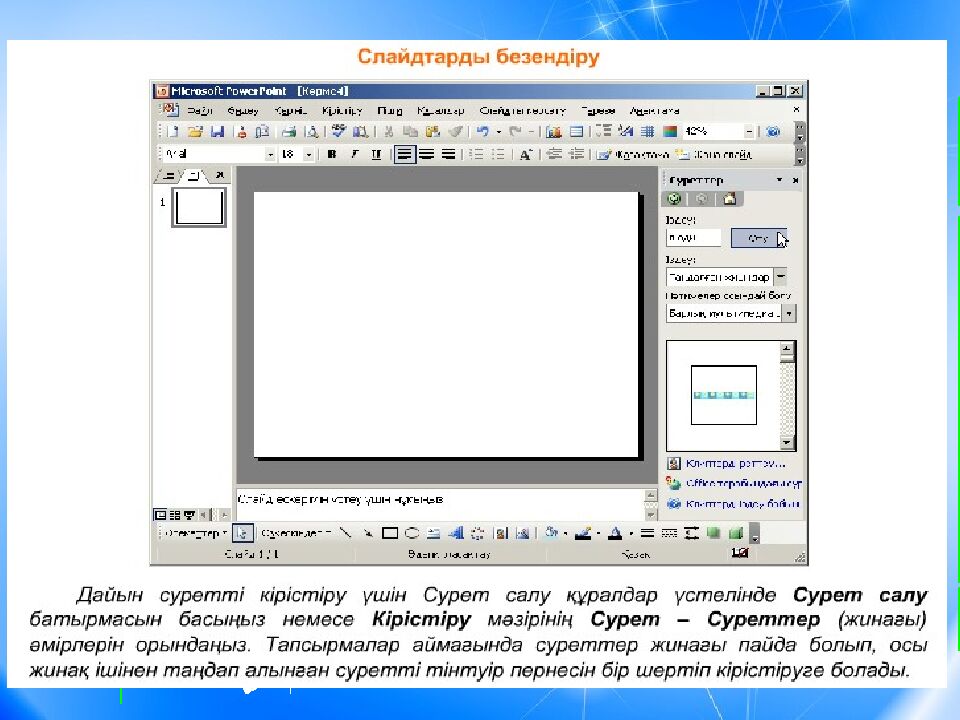Image resolution: width=960 pixels, height=720 pixels.
Task: Click the search button in the clip art pane
Action: coord(757,238)
